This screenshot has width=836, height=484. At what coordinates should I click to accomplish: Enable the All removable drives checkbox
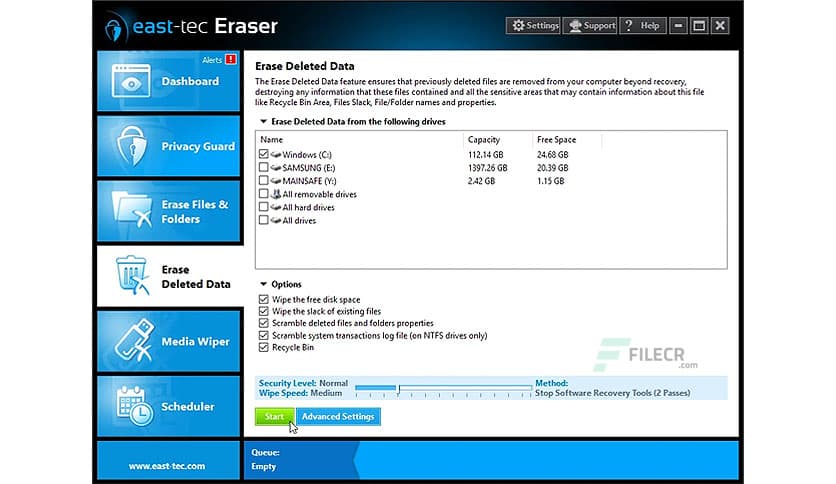[x=263, y=193]
